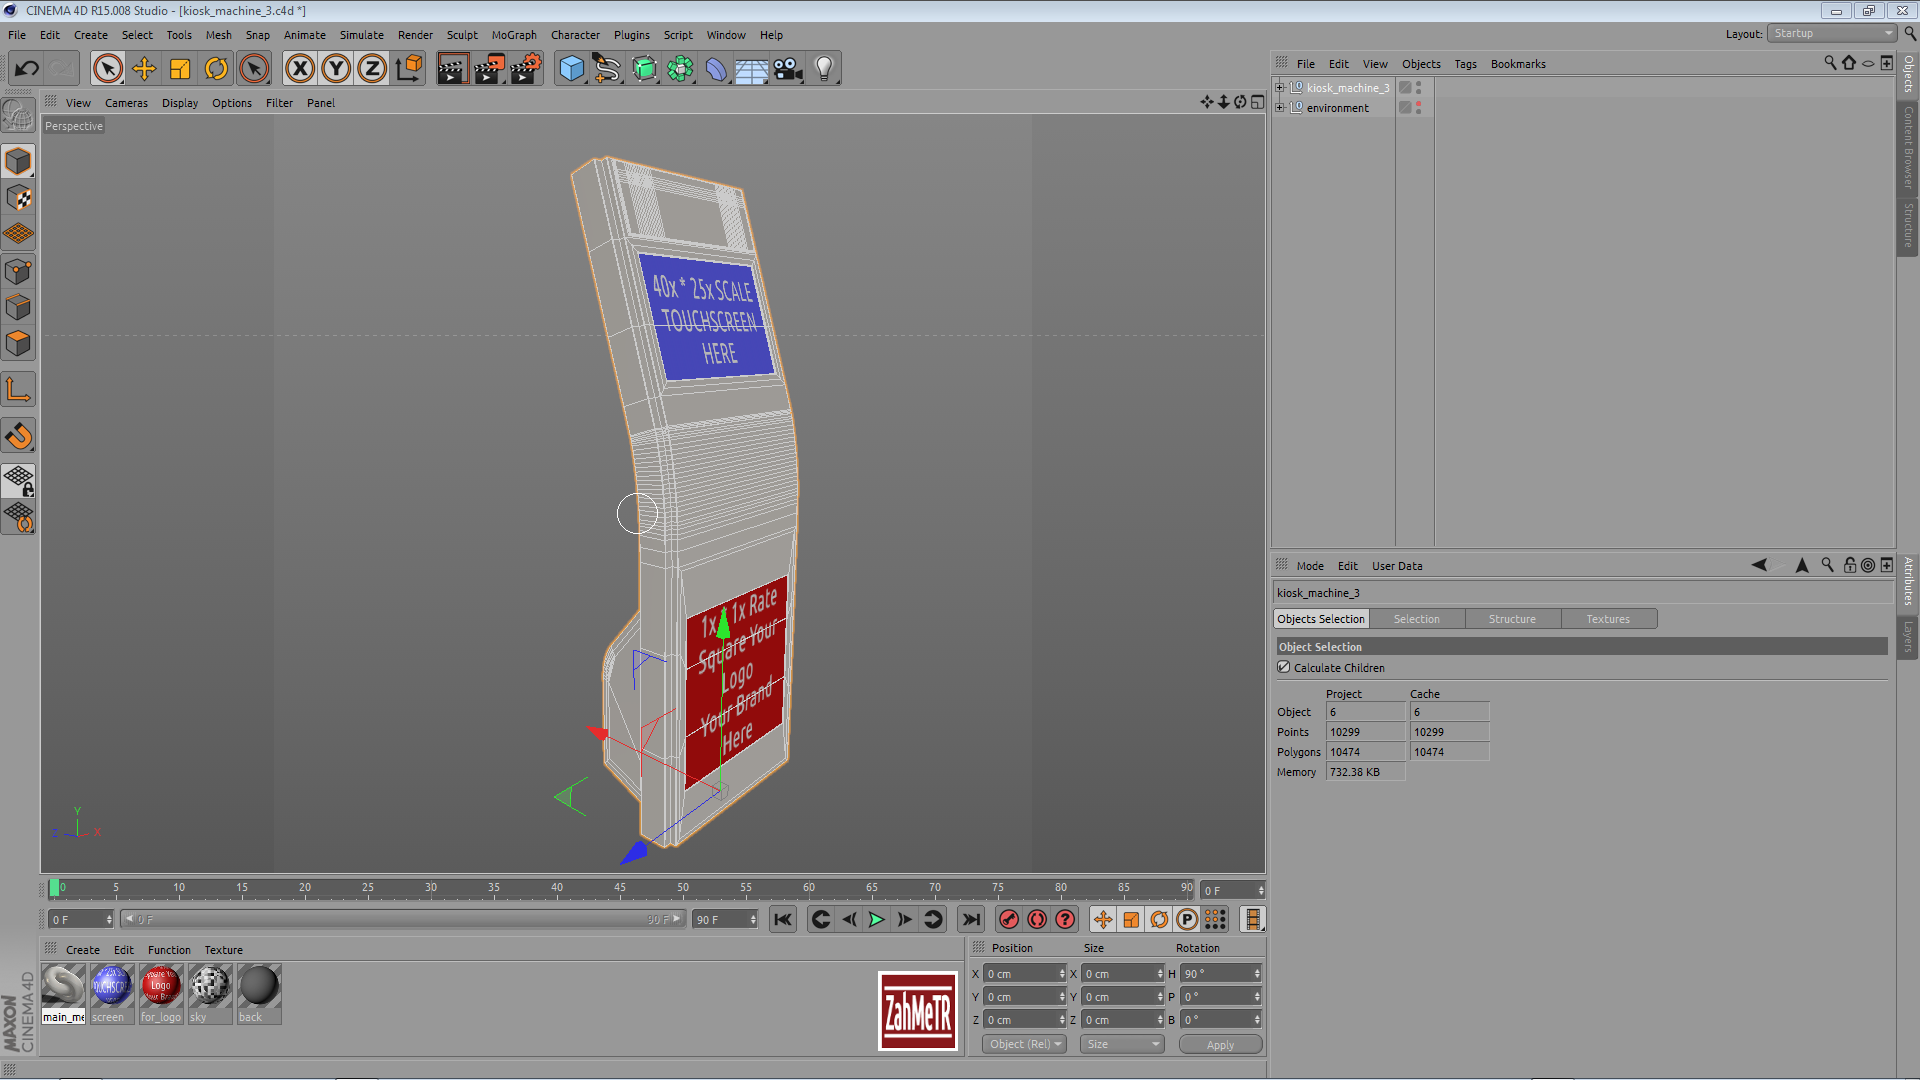This screenshot has height=1080, width=1920.
Task: Uncheck Calculate Children checkbox
Action: point(1284,667)
